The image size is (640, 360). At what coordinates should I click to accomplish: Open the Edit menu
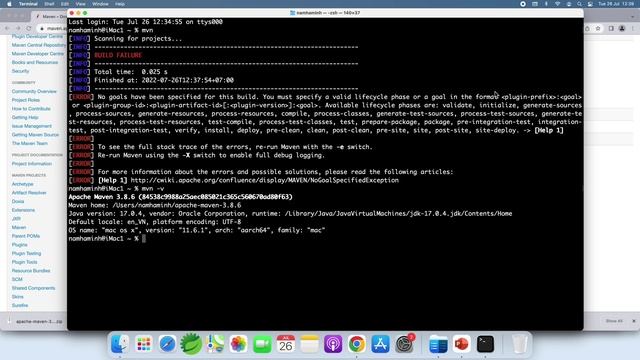click(64, 4)
